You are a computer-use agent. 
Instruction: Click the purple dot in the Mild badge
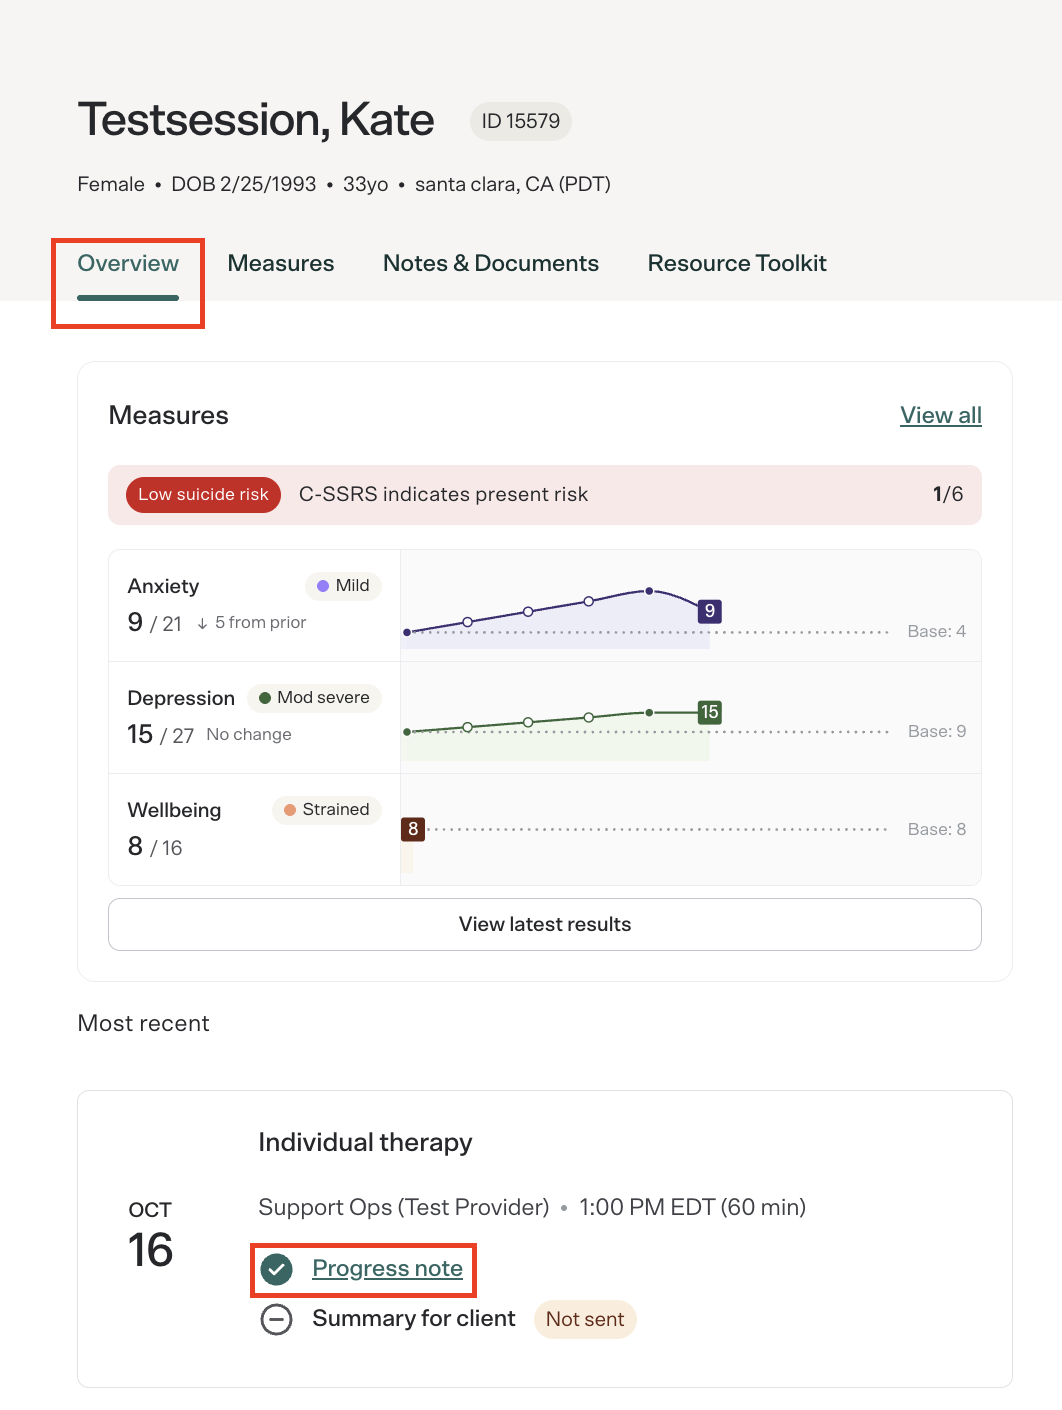tap(323, 586)
